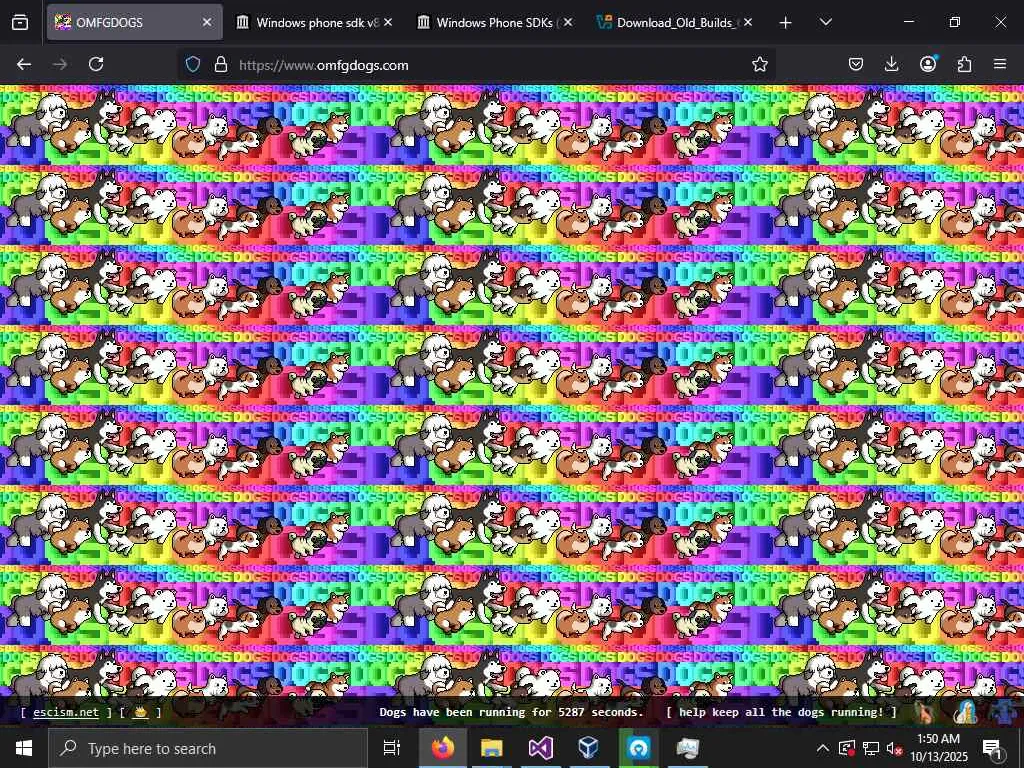Viewport: 1024px width, 768px height.
Task: Open Task View on the taskbar
Action: [392, 748]
